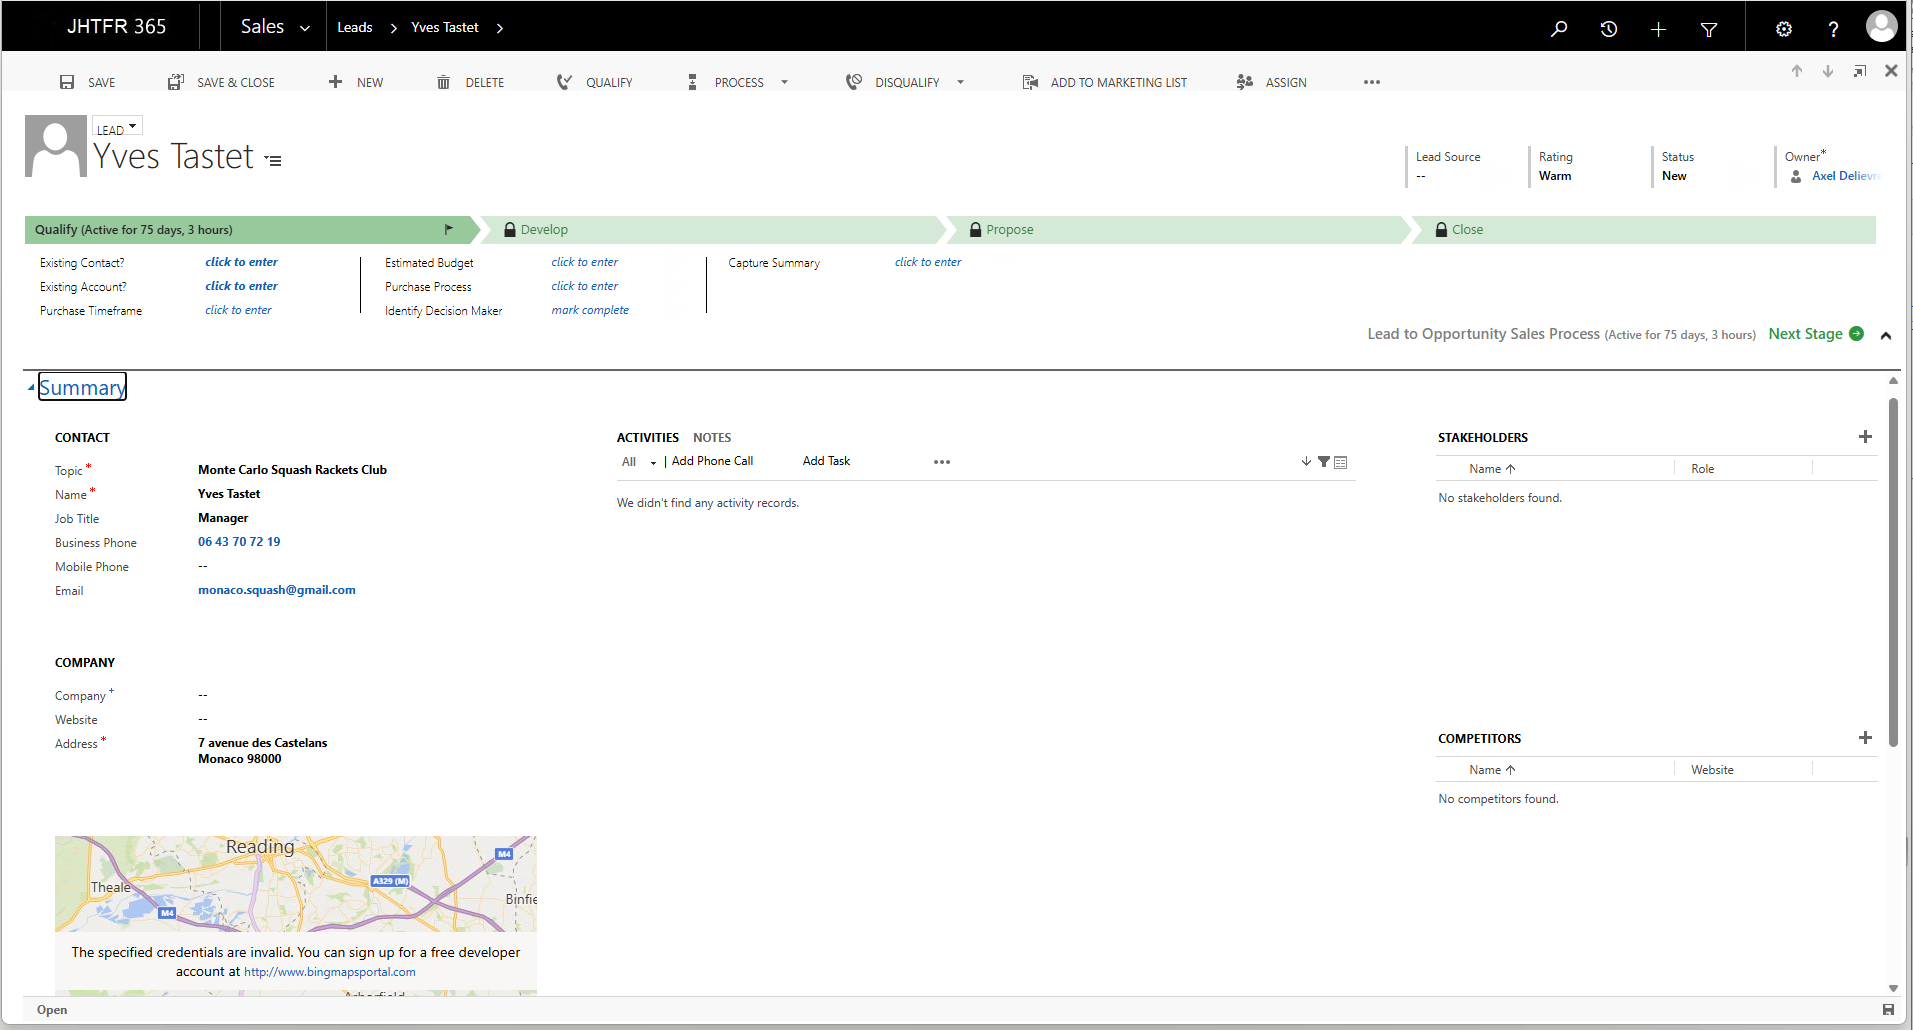Image resolution: width=1913 pixels, height=1030 pixels.
Task: Mark Identify Decision Maker complete
Action: [x=590, y=310]
